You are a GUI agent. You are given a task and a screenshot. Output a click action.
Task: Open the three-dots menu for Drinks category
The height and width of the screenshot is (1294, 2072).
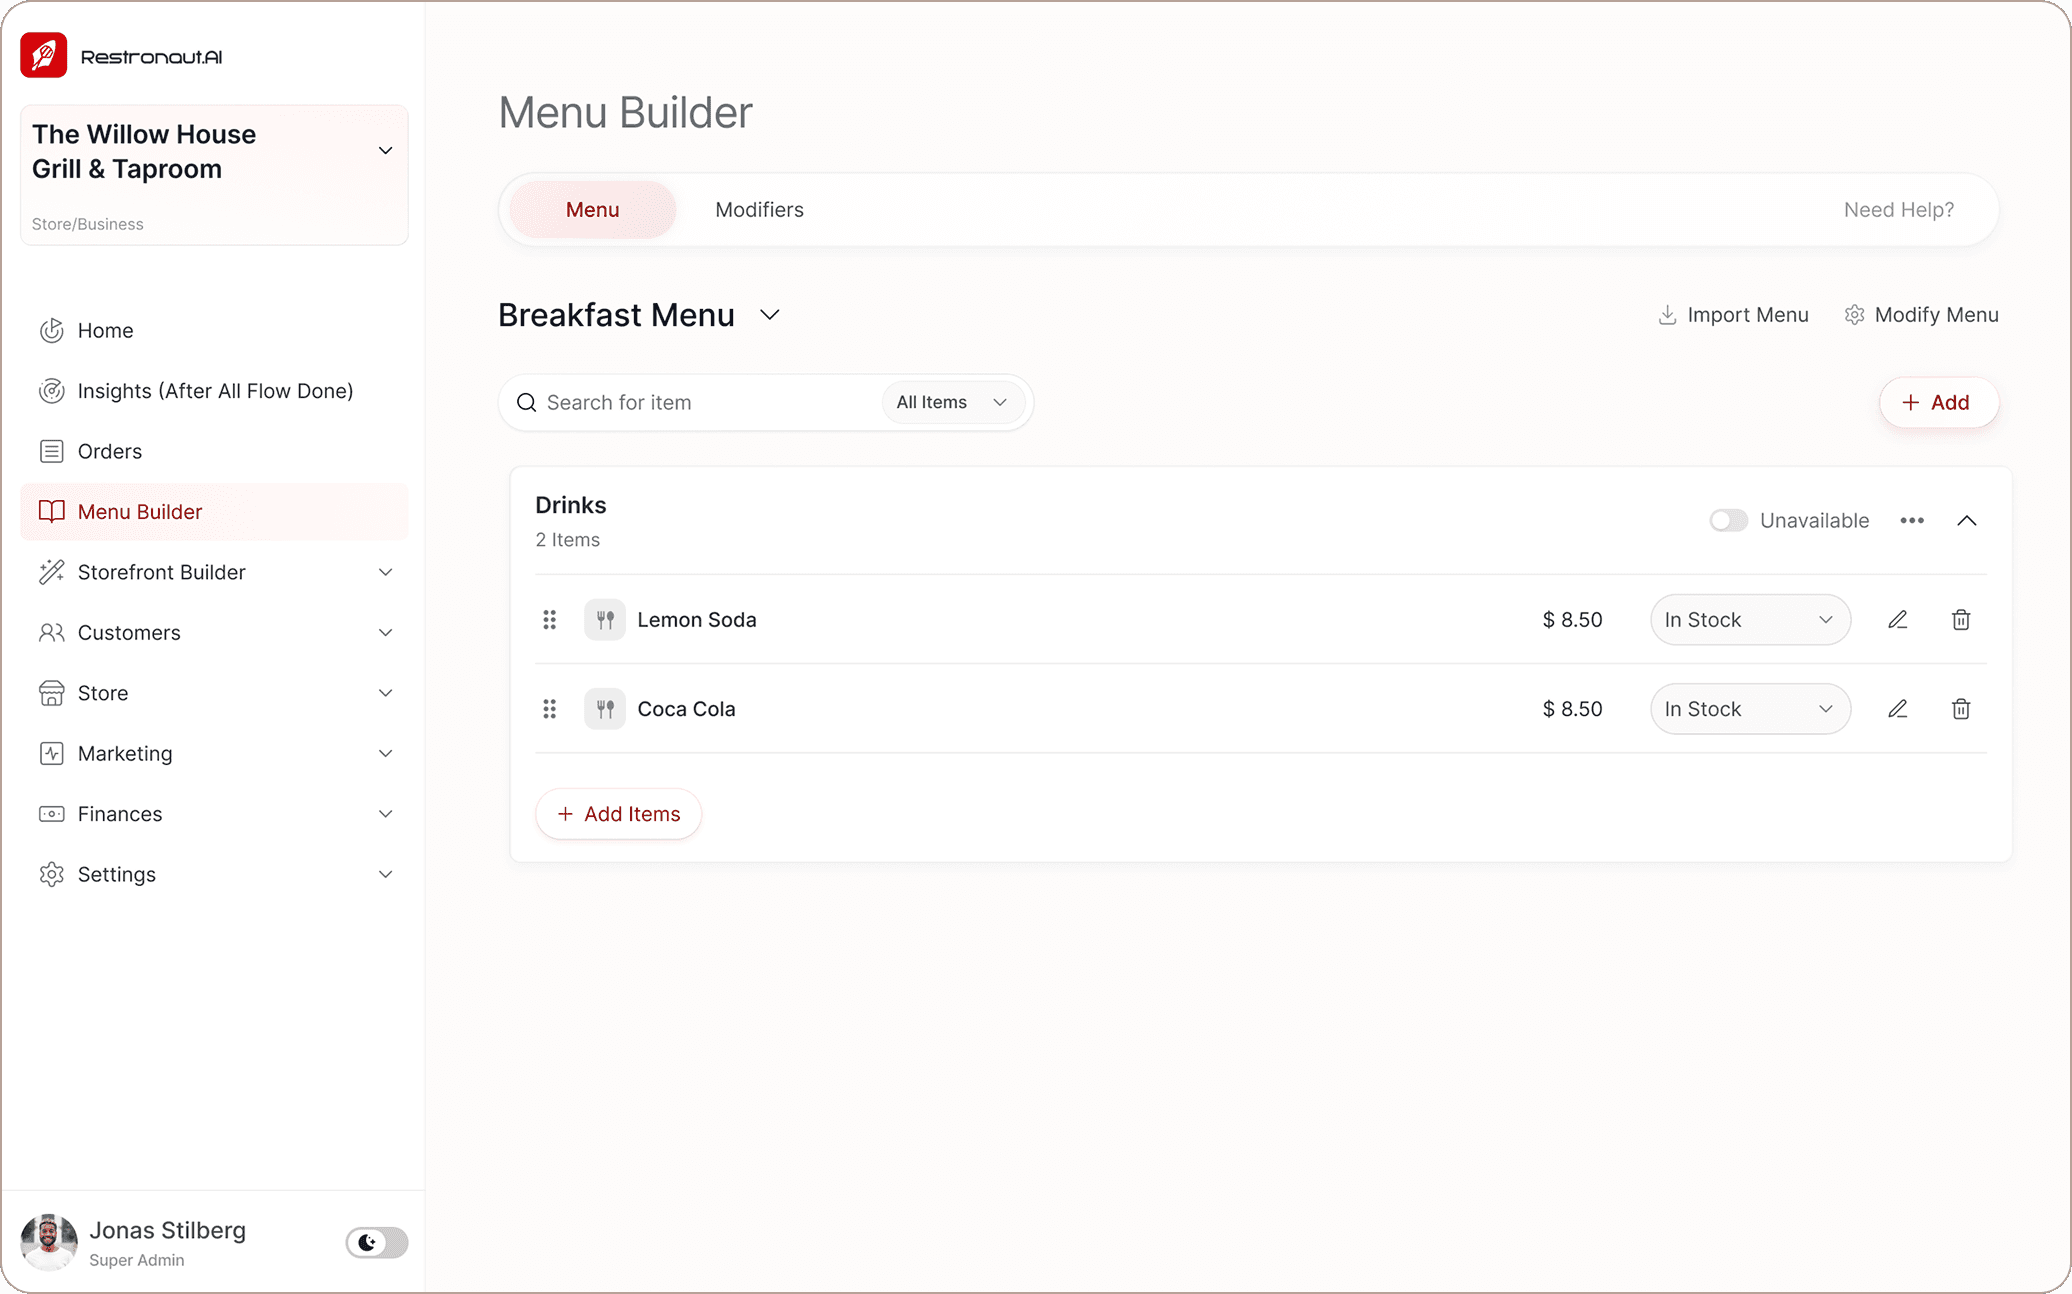click(x=1911, y=520)
